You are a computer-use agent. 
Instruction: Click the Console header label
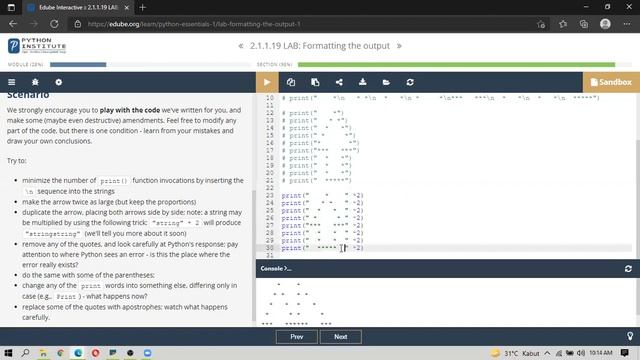(x=276, y=269)
